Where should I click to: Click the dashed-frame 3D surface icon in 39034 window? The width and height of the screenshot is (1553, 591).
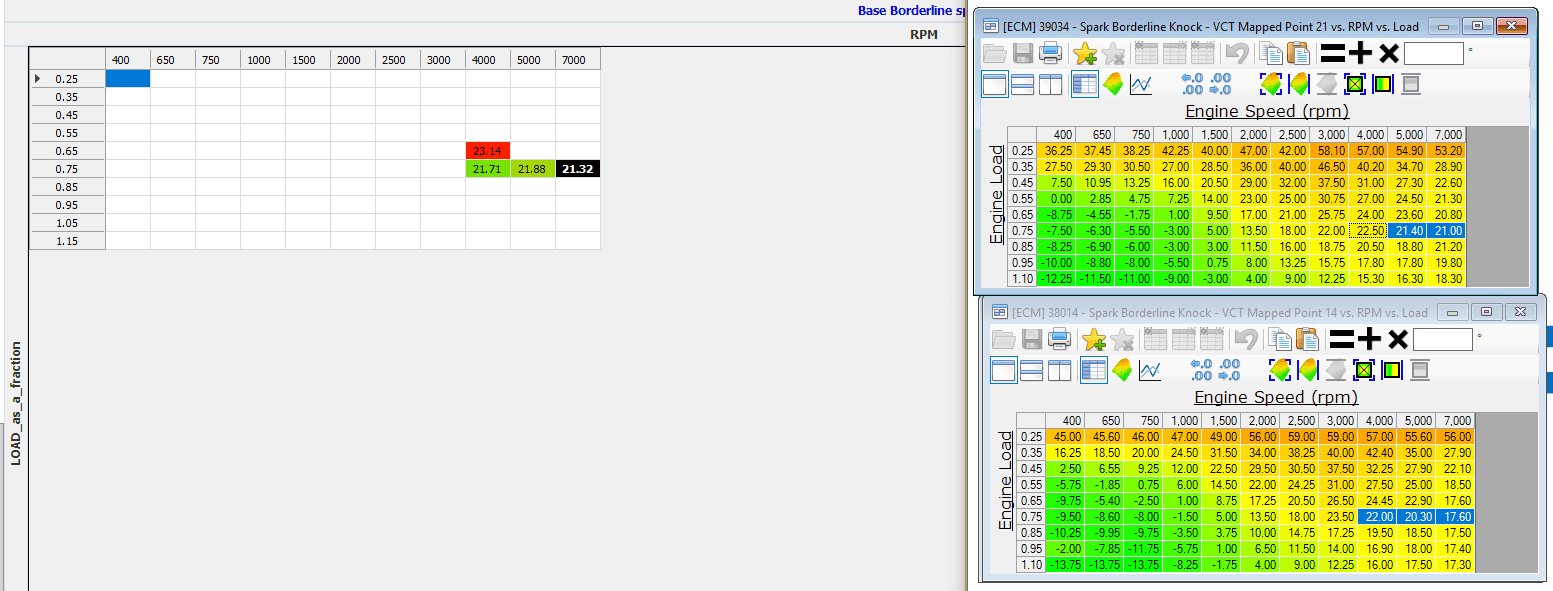point(1270,85)
